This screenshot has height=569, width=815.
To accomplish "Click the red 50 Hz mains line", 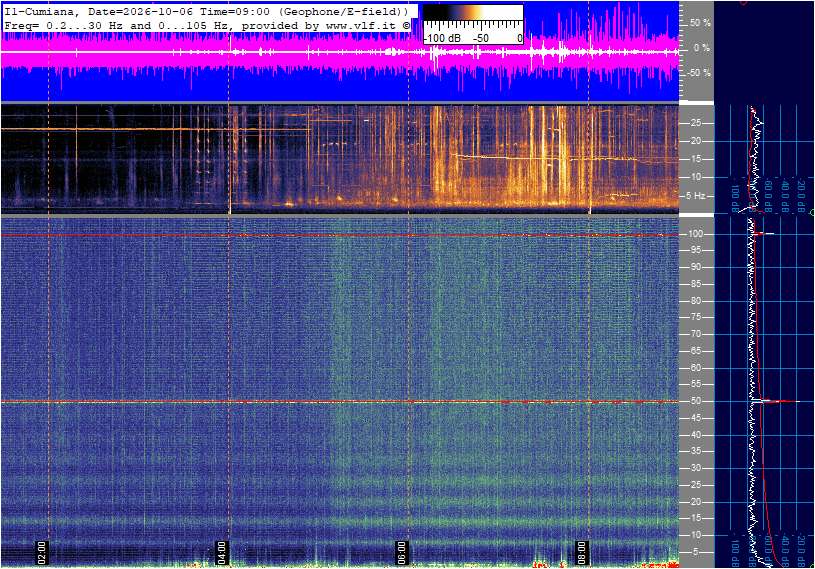I will [339, 402].
